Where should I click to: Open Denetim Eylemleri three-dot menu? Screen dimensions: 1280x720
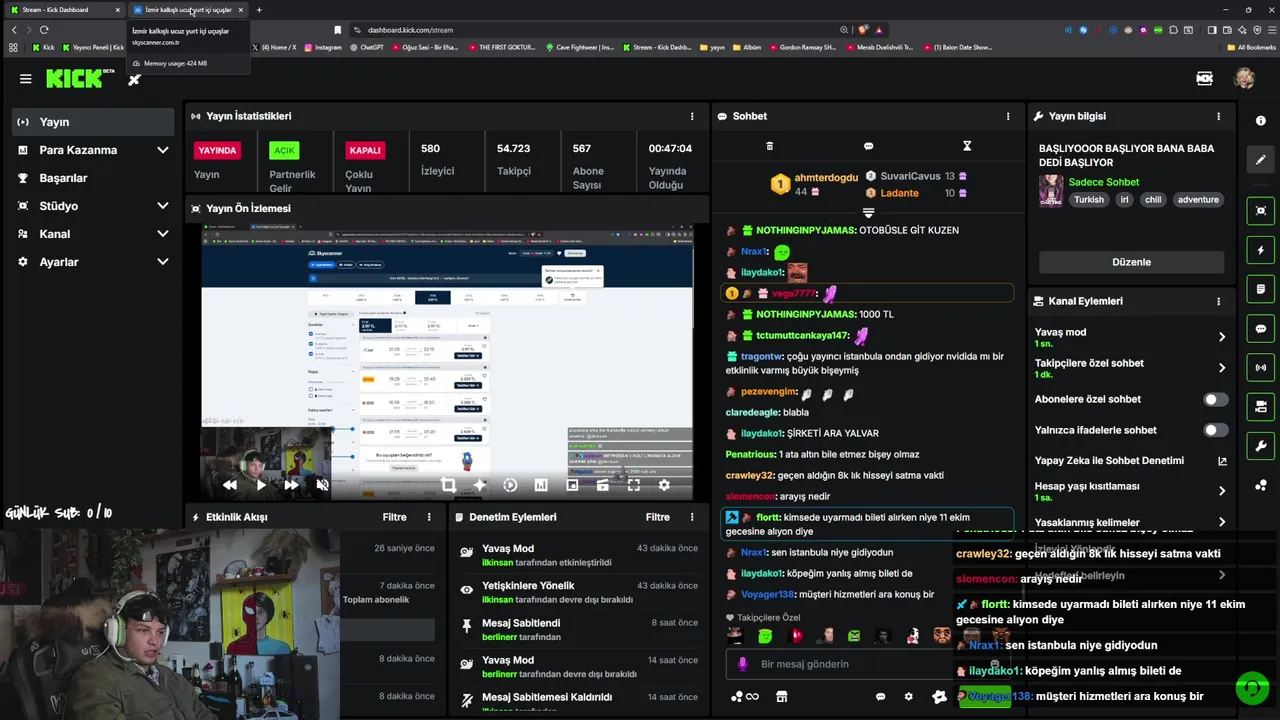point(692,517)
